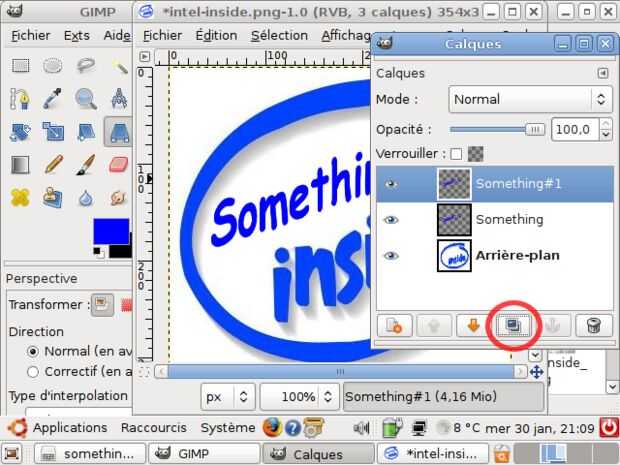This screenshot has height=465, width=620.
Task: Select the Perspective Clone stamp tool
Action: pos(53,197)
